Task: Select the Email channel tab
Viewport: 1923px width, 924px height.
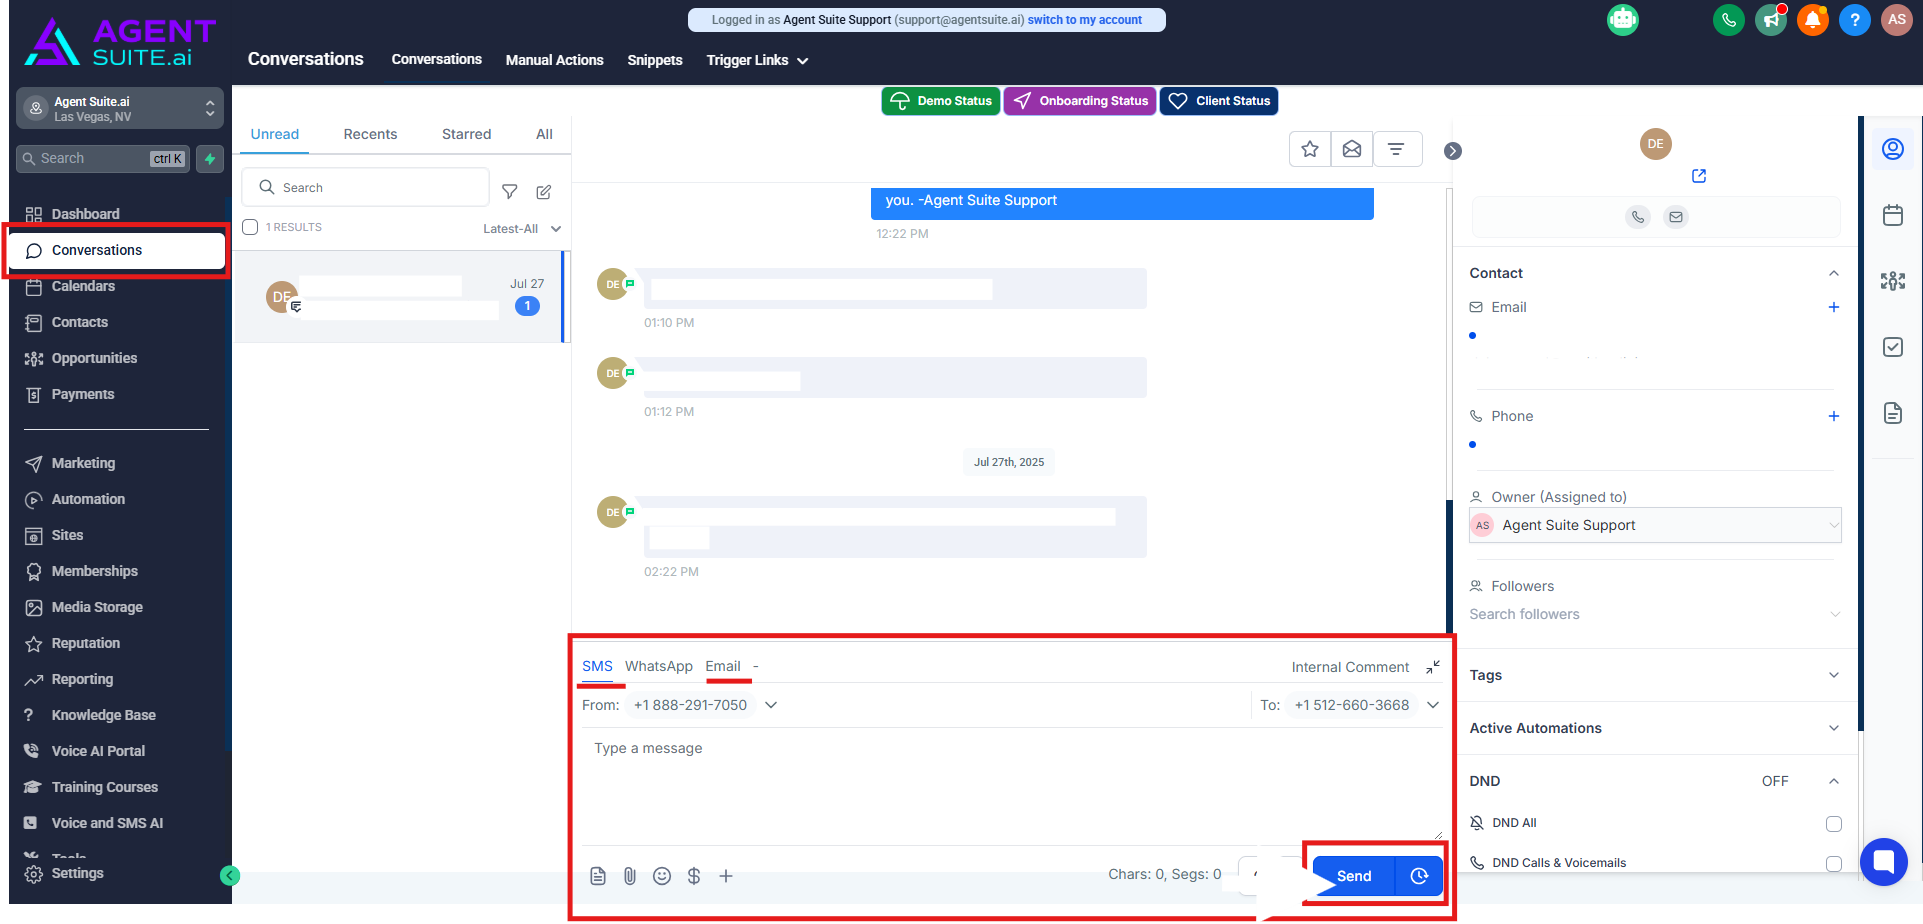Action: click(x=723, y=666)
